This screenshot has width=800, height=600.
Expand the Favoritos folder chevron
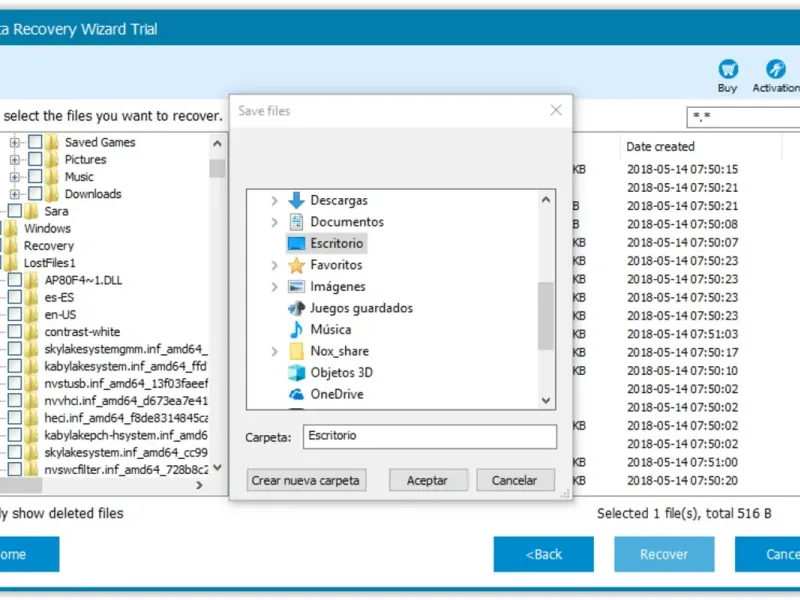coord(274,265)
